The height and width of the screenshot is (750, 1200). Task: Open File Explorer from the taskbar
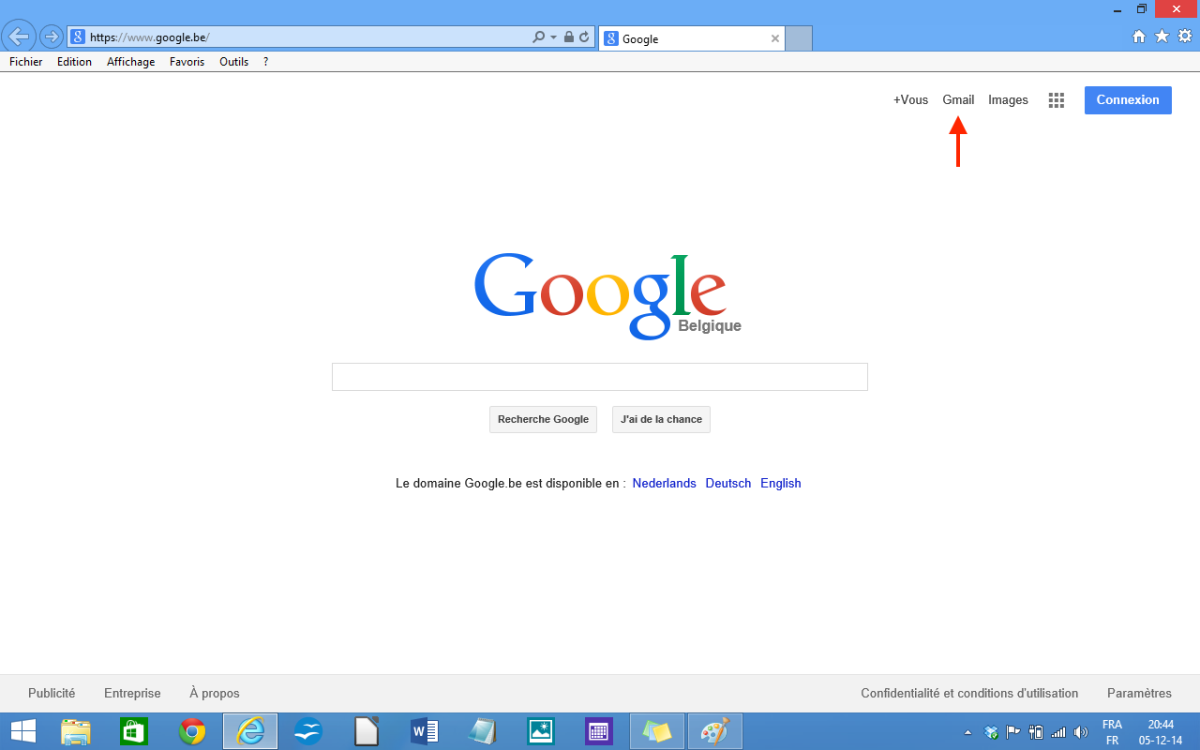[x=76, y=732]
